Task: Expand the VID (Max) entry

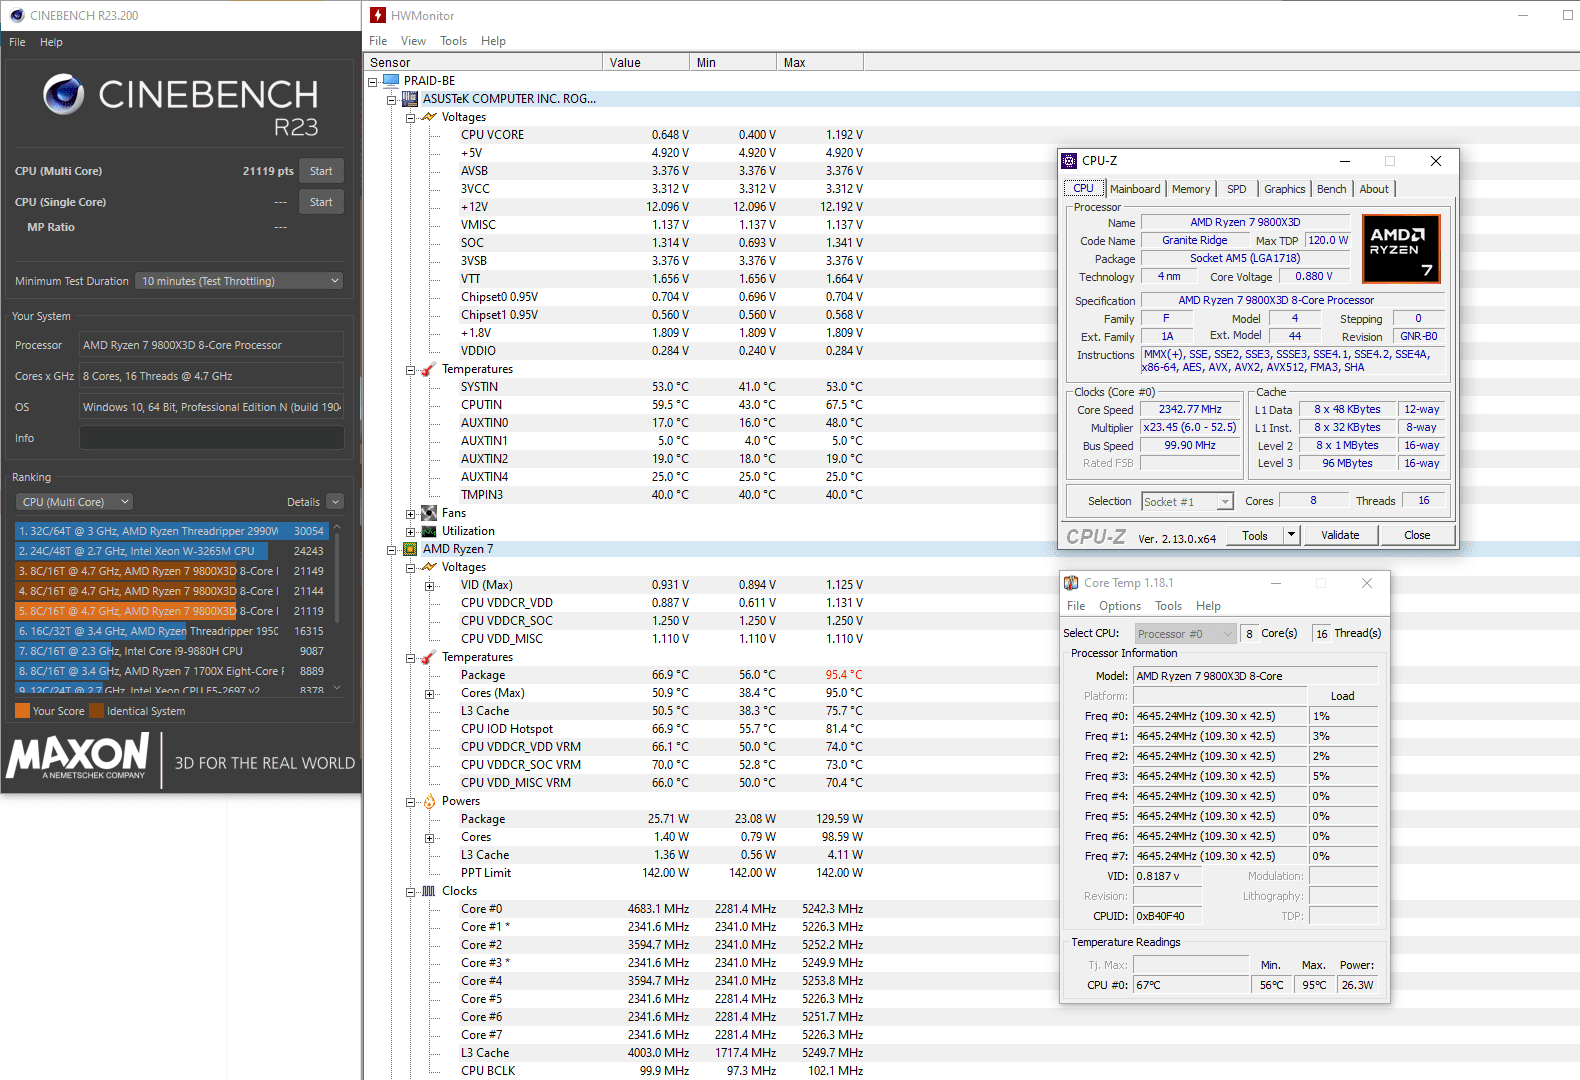Action: [x=430, y=586]
